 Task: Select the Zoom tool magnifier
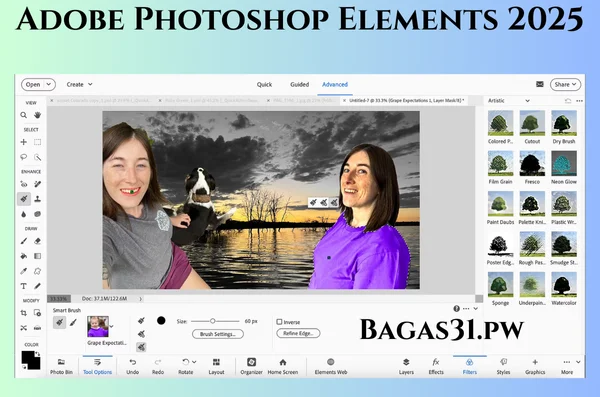coord(24,115)
